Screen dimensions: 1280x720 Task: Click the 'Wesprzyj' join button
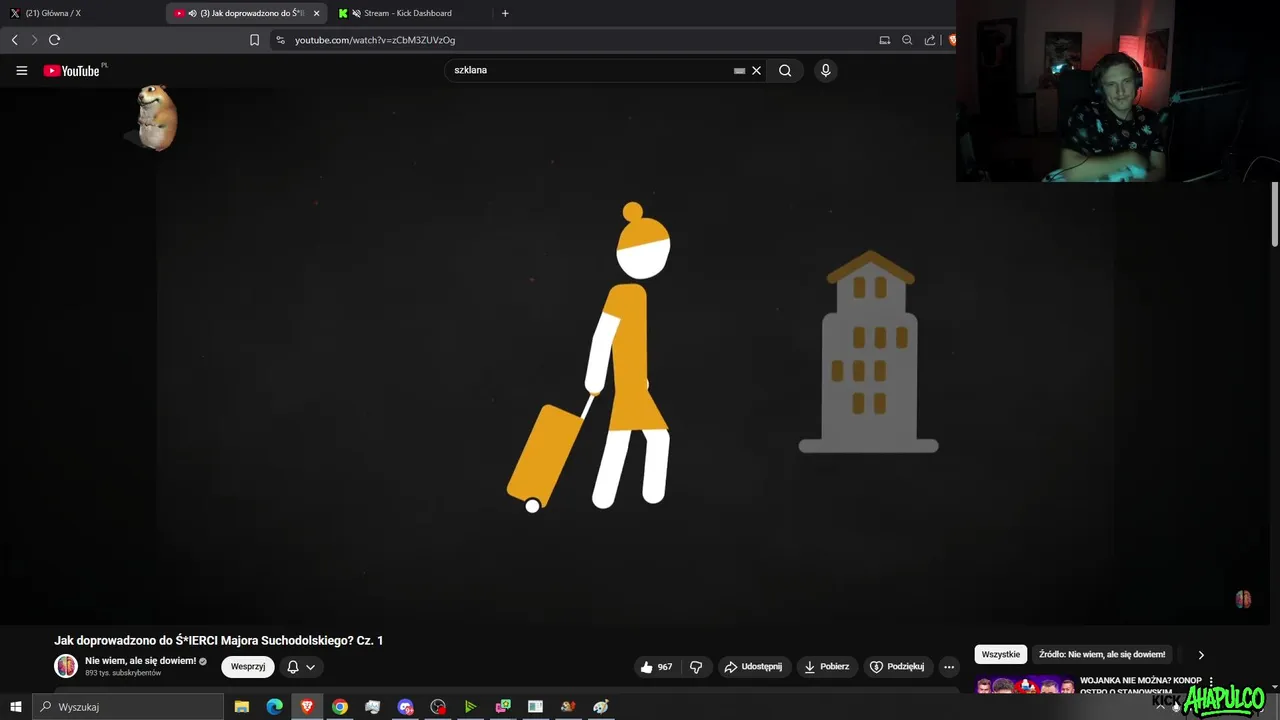[248, 667]
